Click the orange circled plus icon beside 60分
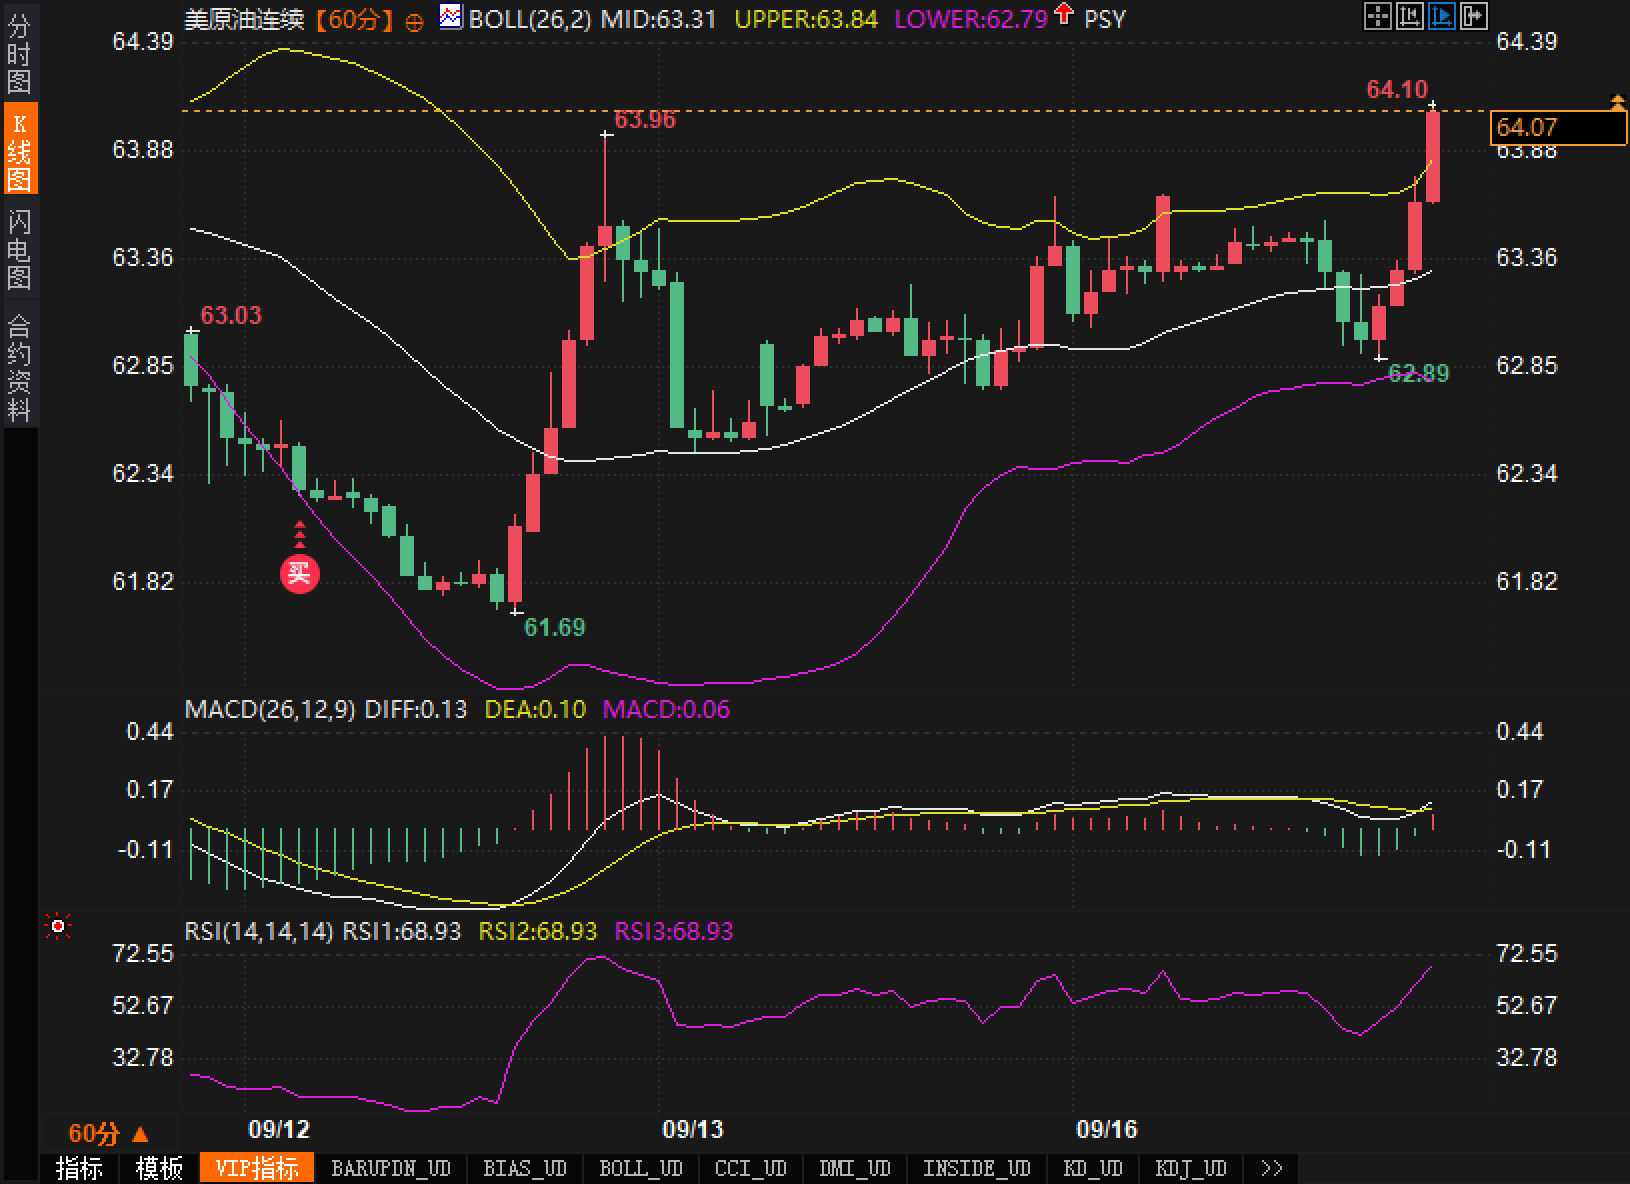 (x=414, y=22)
